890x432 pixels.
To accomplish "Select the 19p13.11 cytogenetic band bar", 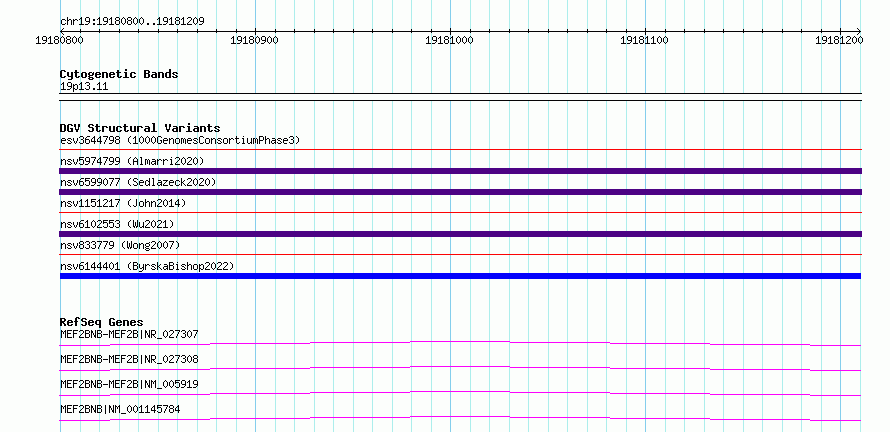I will 460,97.
